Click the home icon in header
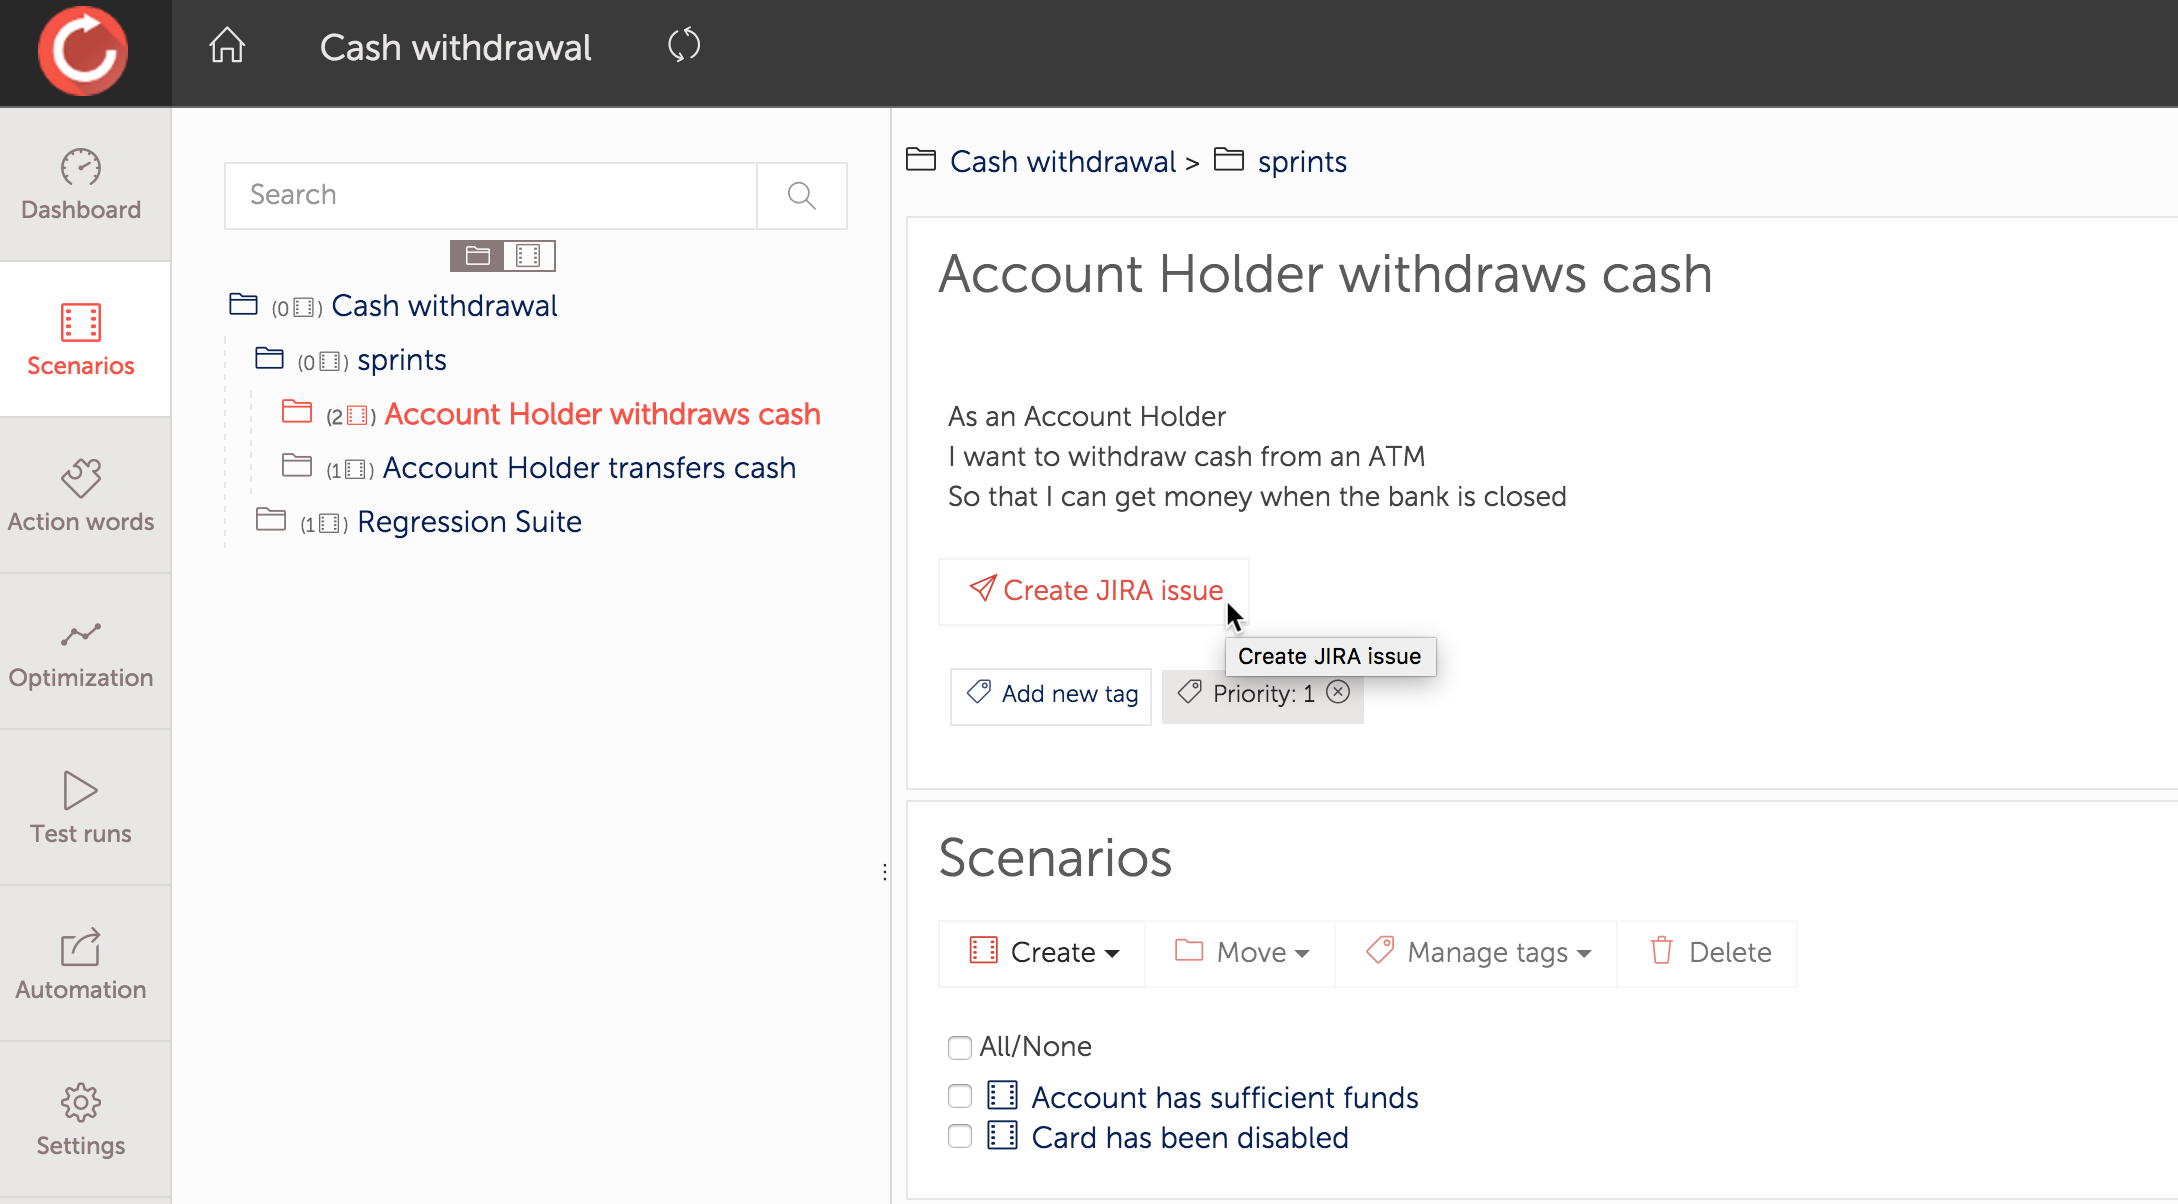 227,46
